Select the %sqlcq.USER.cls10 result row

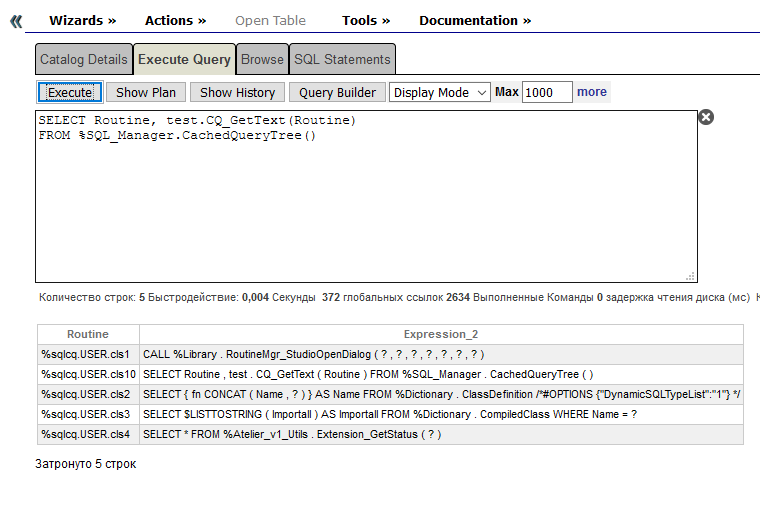click(x=88, y=374)
